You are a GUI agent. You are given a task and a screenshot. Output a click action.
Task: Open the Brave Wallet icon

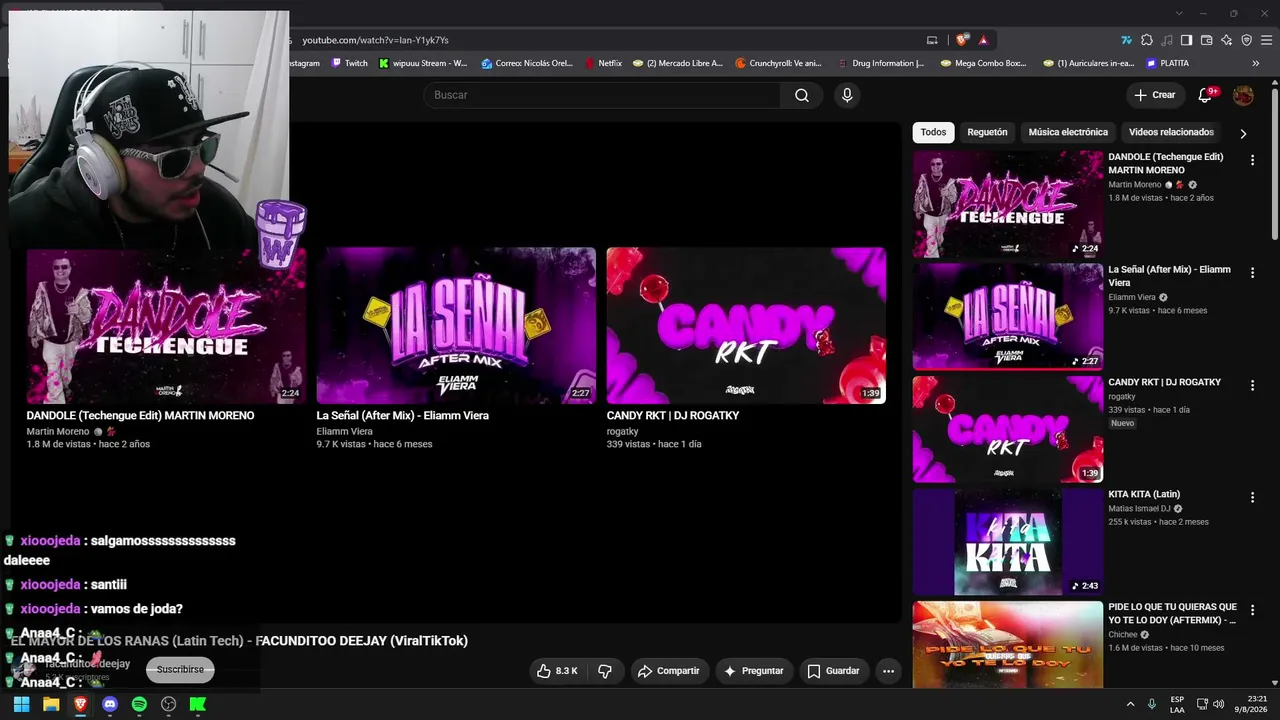1206,40
